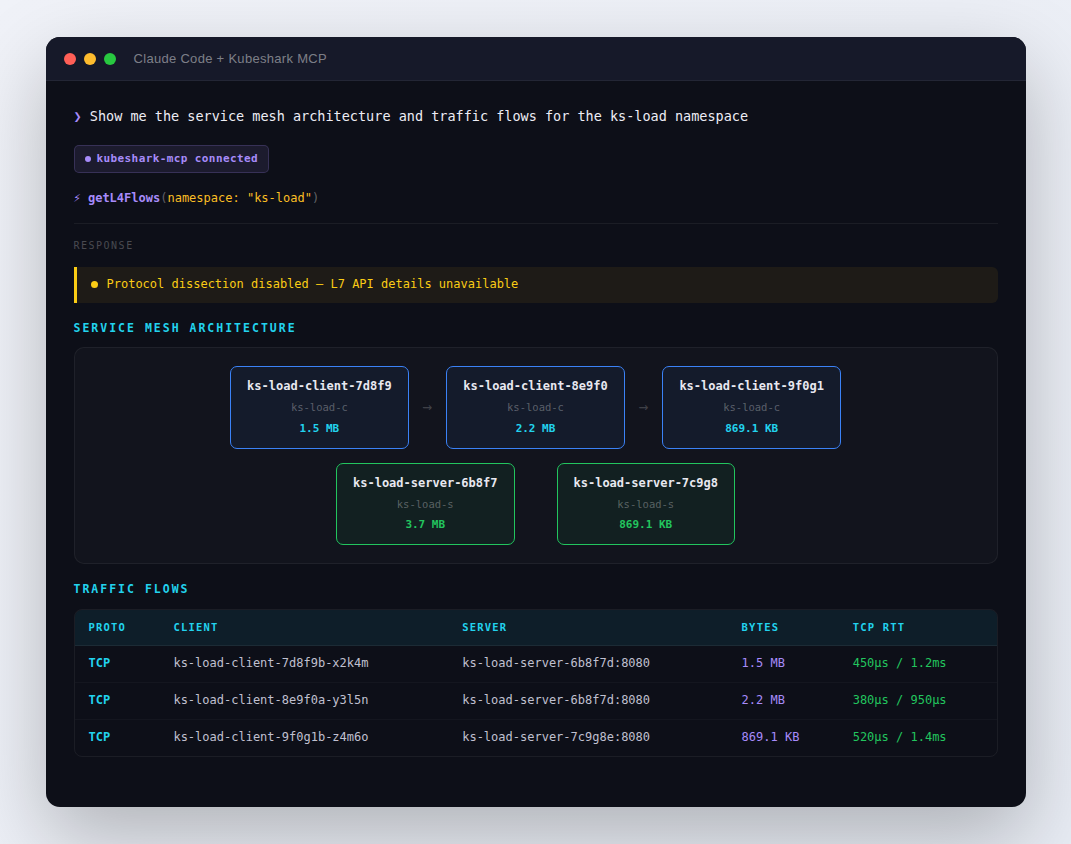
Task: Click the 450µs / 1.2ms RTT cell
Action: point(899,663)
